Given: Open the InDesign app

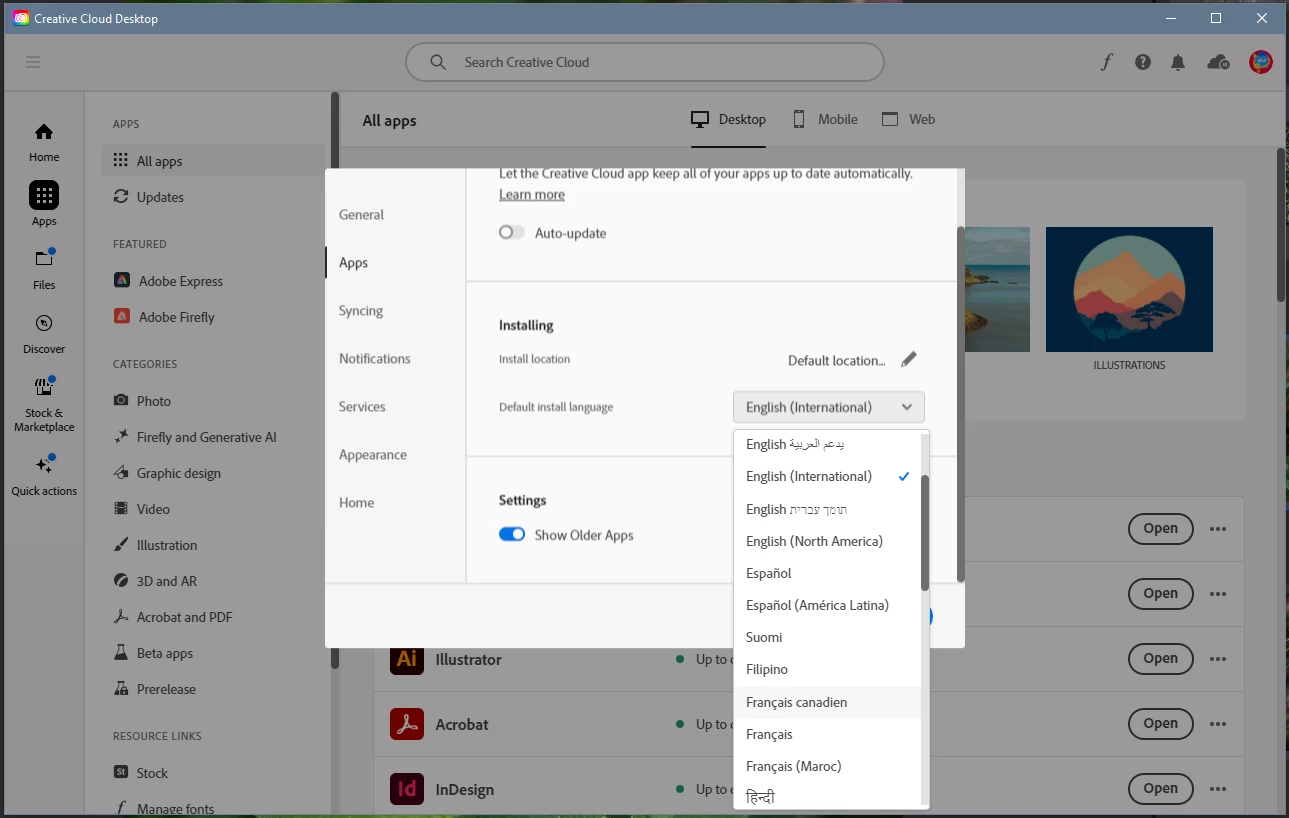Looking at the screenshot, I should [1160, 789].
